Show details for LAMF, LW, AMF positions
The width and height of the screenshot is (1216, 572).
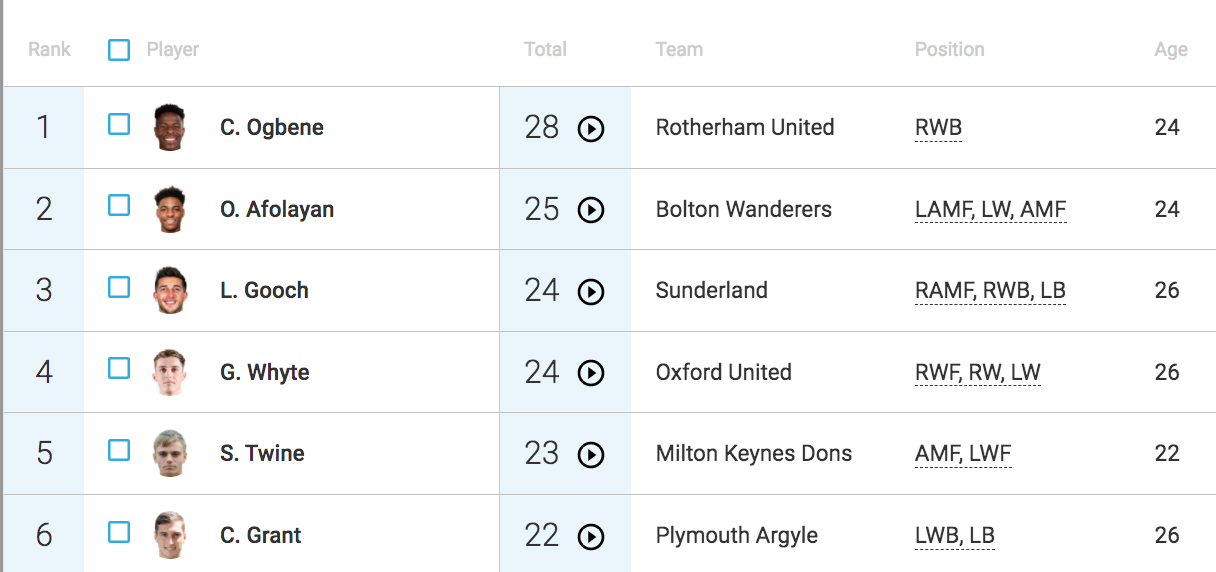(x=990, y=210)
